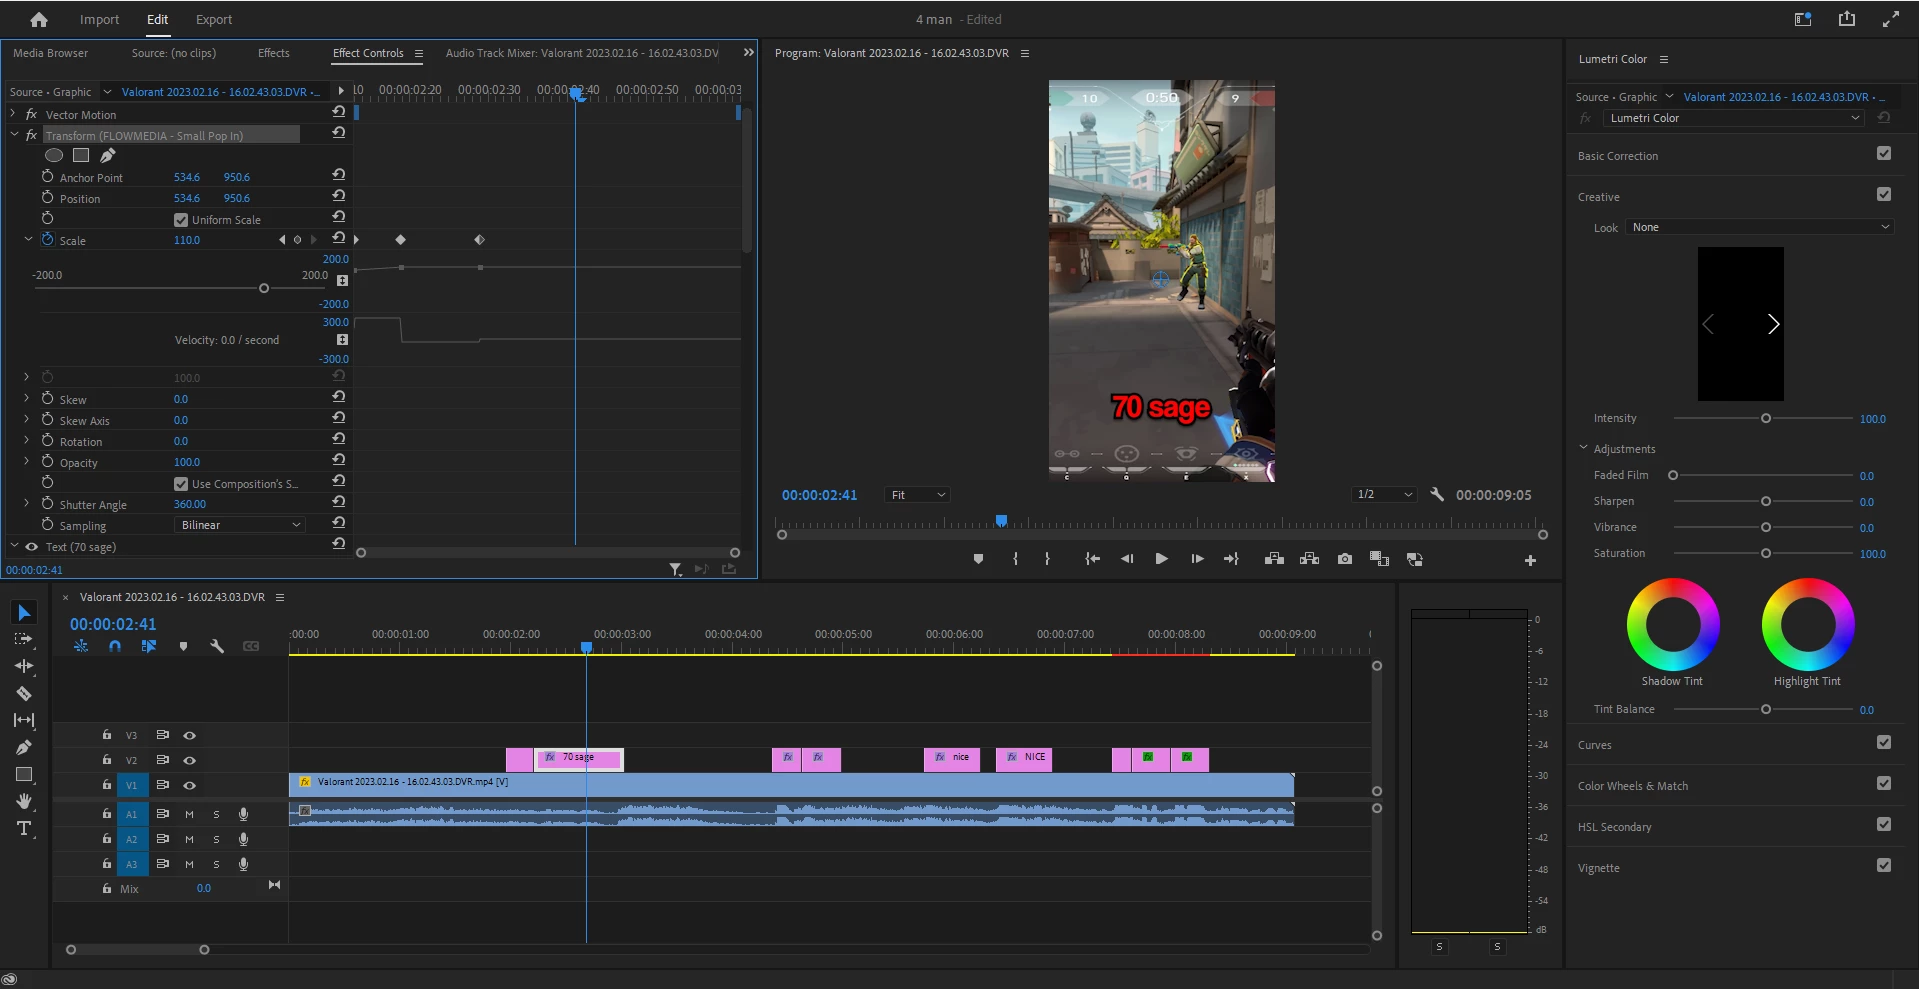Expand the Skew property

tap(27, 398)
